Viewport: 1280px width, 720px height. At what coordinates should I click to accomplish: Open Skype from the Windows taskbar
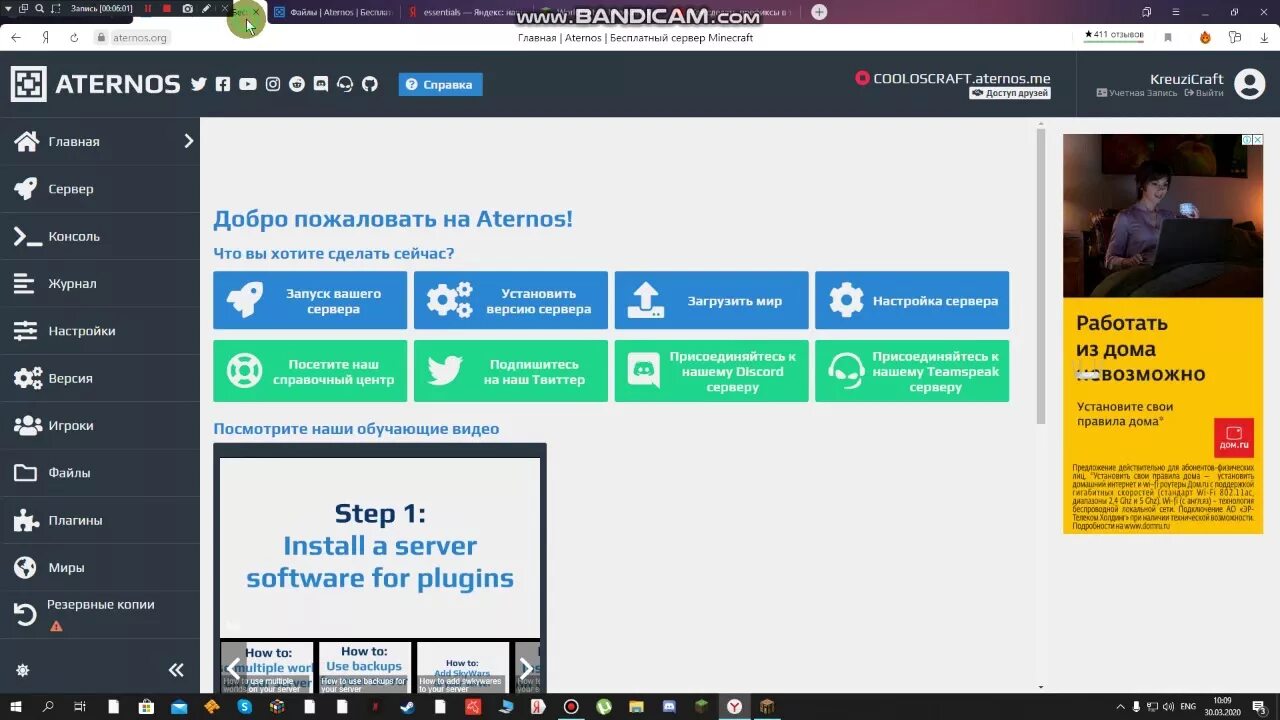coord(244,706)
